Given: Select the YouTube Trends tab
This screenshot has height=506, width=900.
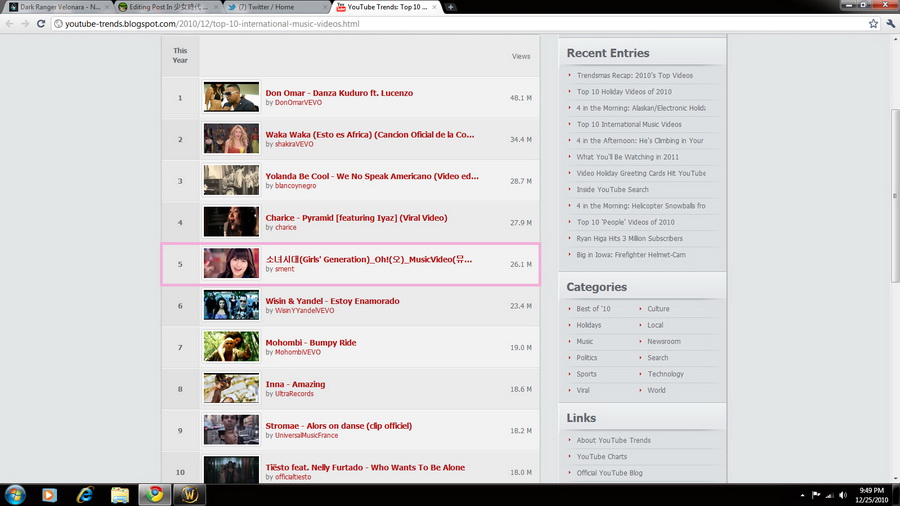Looking at the screenshot, I should [x=387, y=7].
